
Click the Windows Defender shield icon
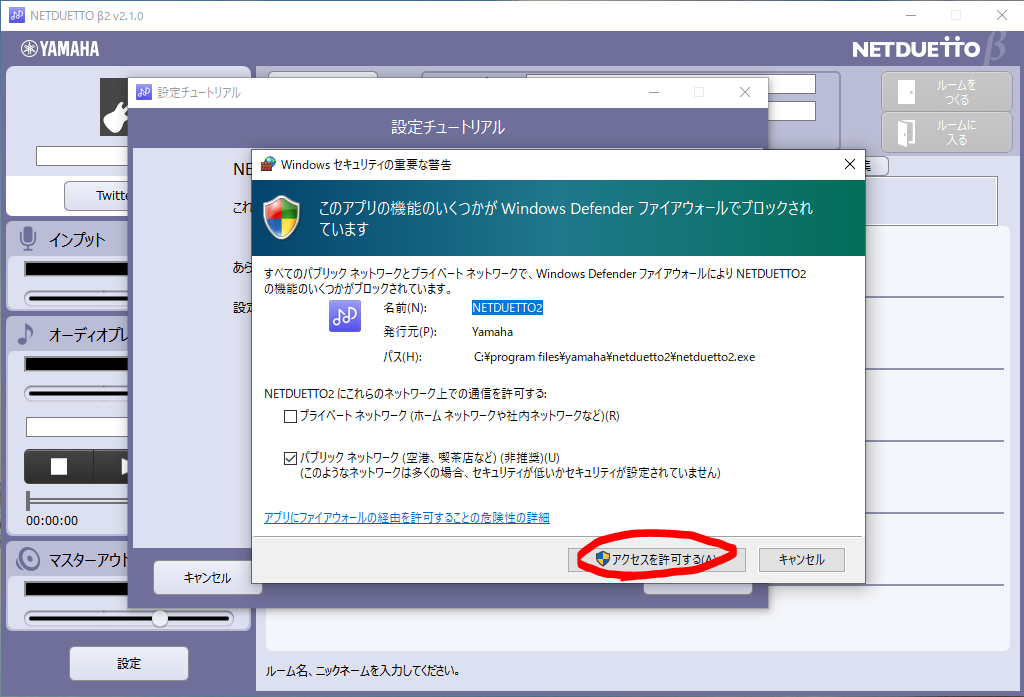[281, 218]
